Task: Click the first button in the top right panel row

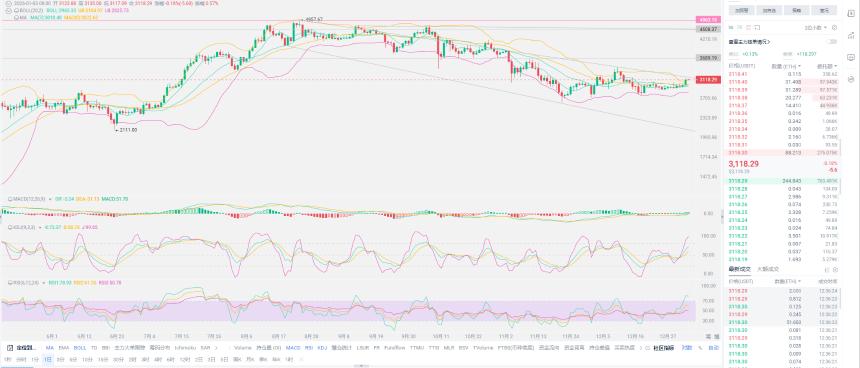Action: click(742, 10)
